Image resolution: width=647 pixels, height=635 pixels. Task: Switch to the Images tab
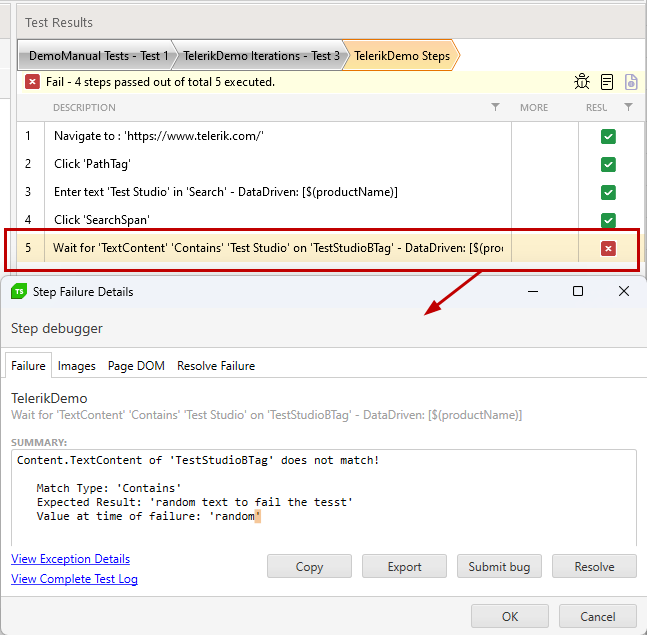pos(76,366)
